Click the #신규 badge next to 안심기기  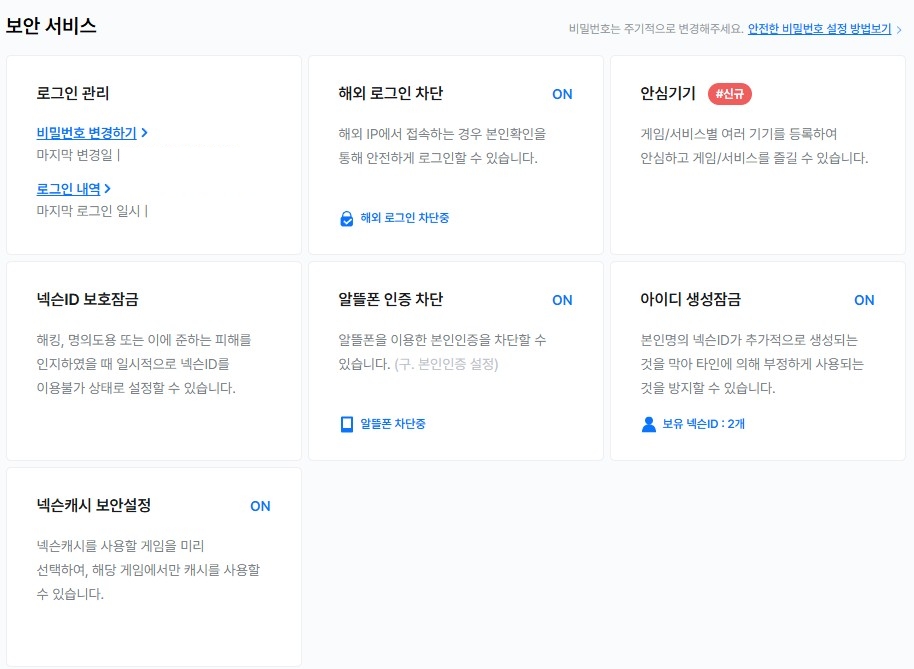(730, 94)
